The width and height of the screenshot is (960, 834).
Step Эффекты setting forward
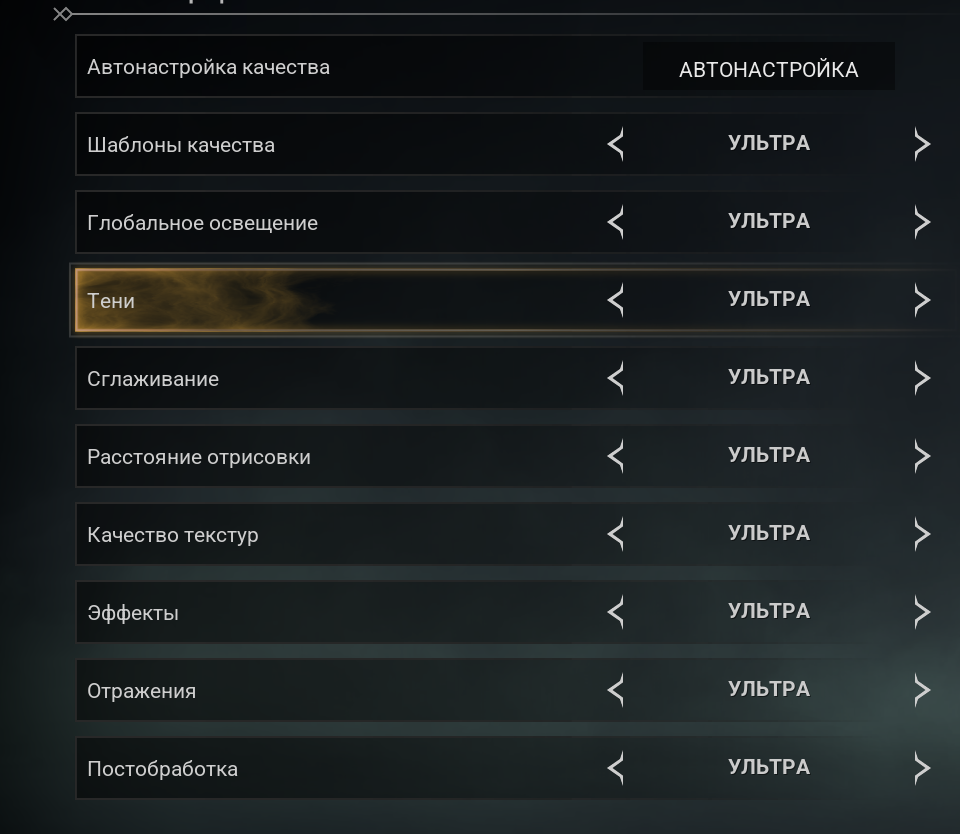(921, 612)
